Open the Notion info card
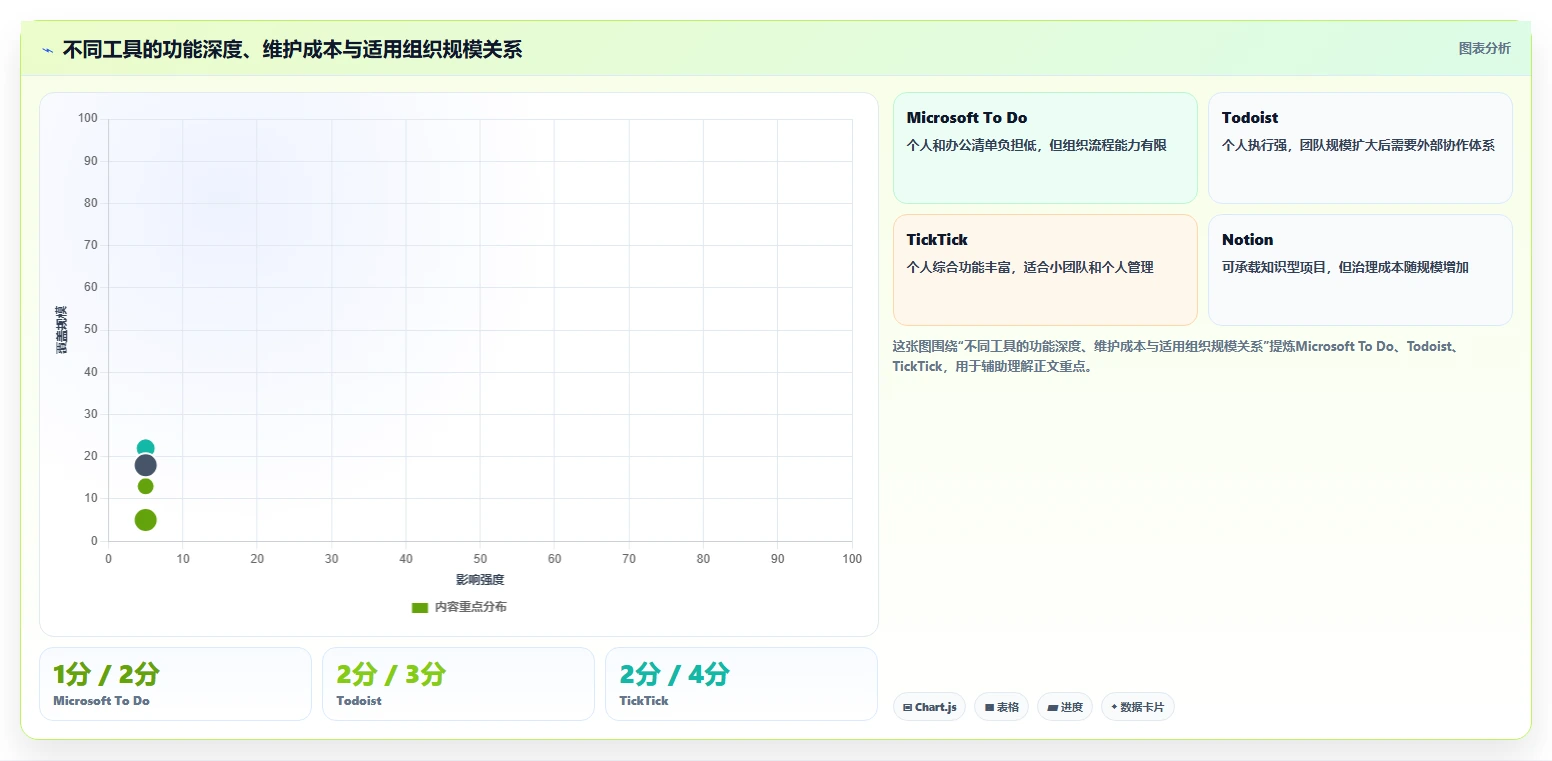1552x761 pixels. [1360, 270]
